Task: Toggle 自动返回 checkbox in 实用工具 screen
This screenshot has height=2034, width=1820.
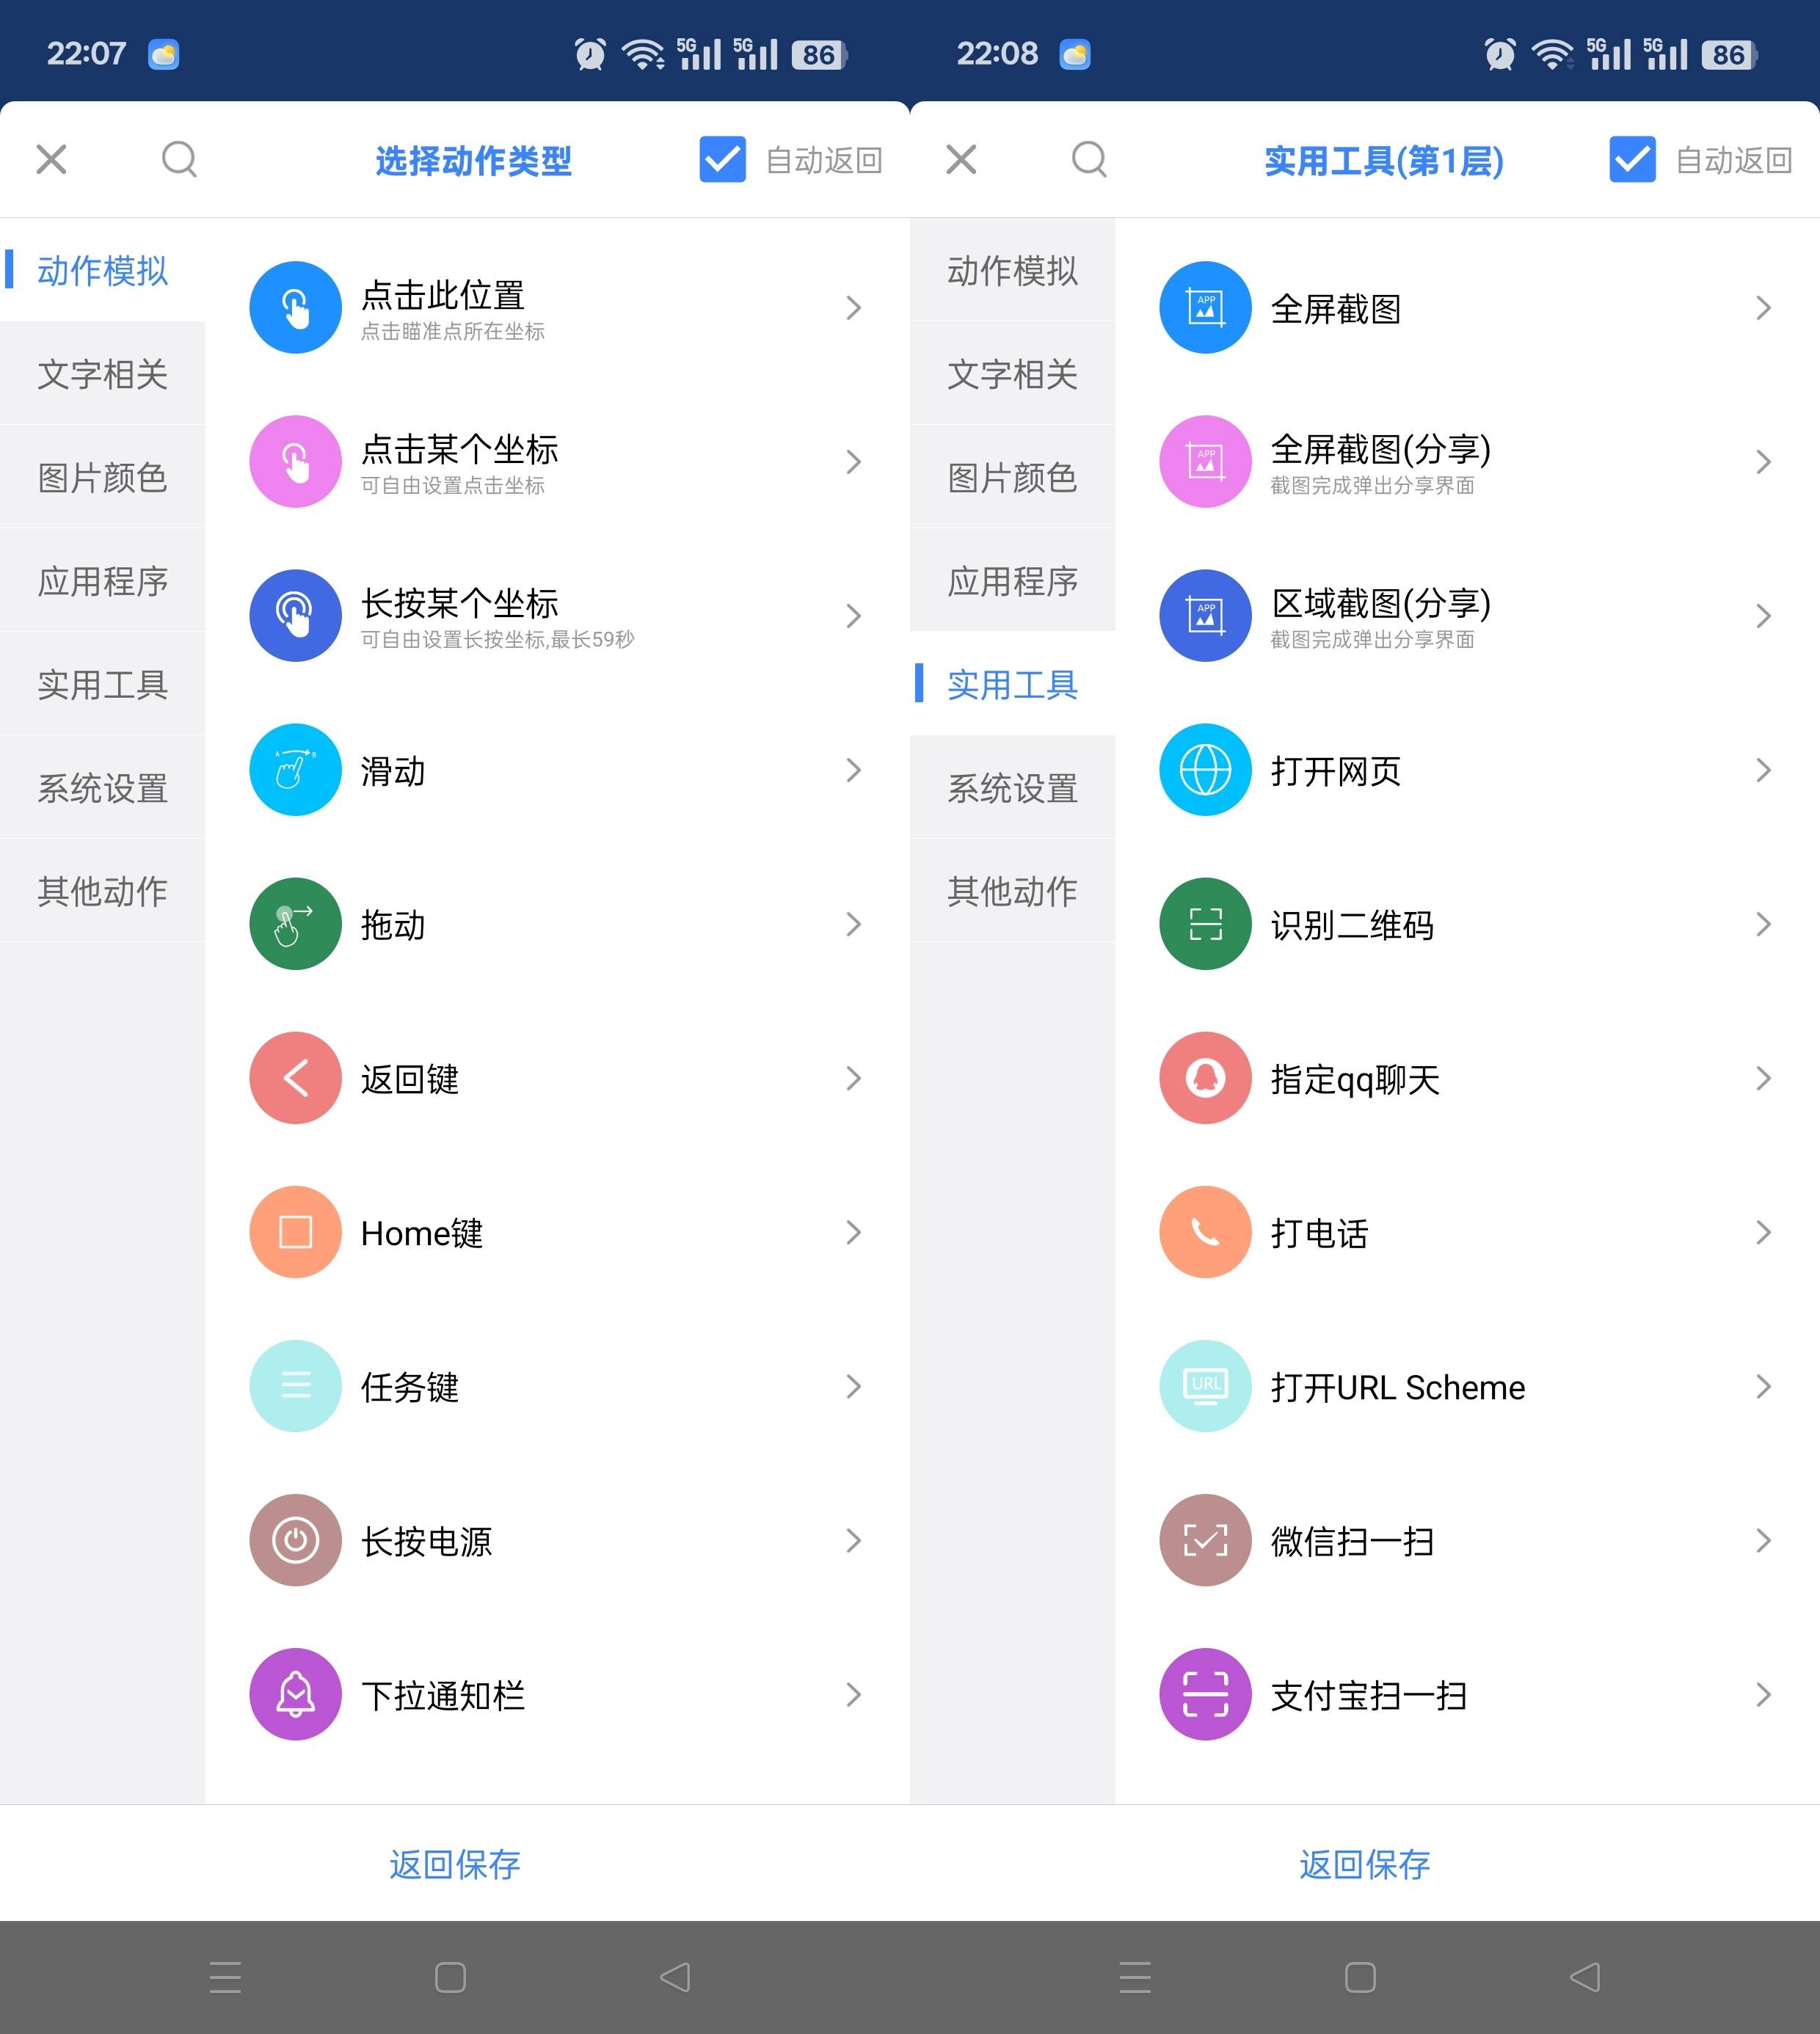Action: [x=1632, y=159]
